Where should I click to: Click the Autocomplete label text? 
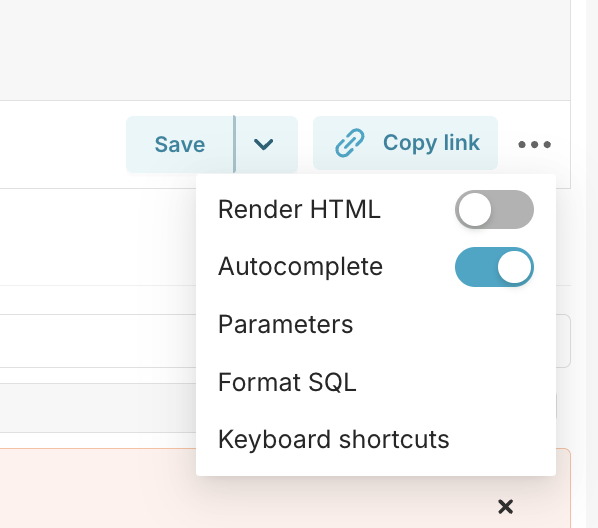pyautogui.click(x=300, y=267)
